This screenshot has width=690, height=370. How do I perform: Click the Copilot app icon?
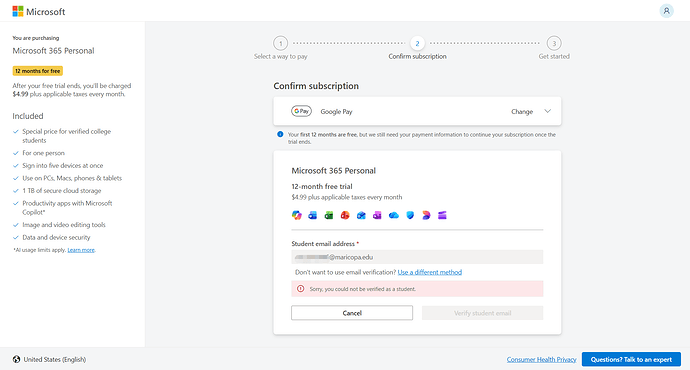297,215
